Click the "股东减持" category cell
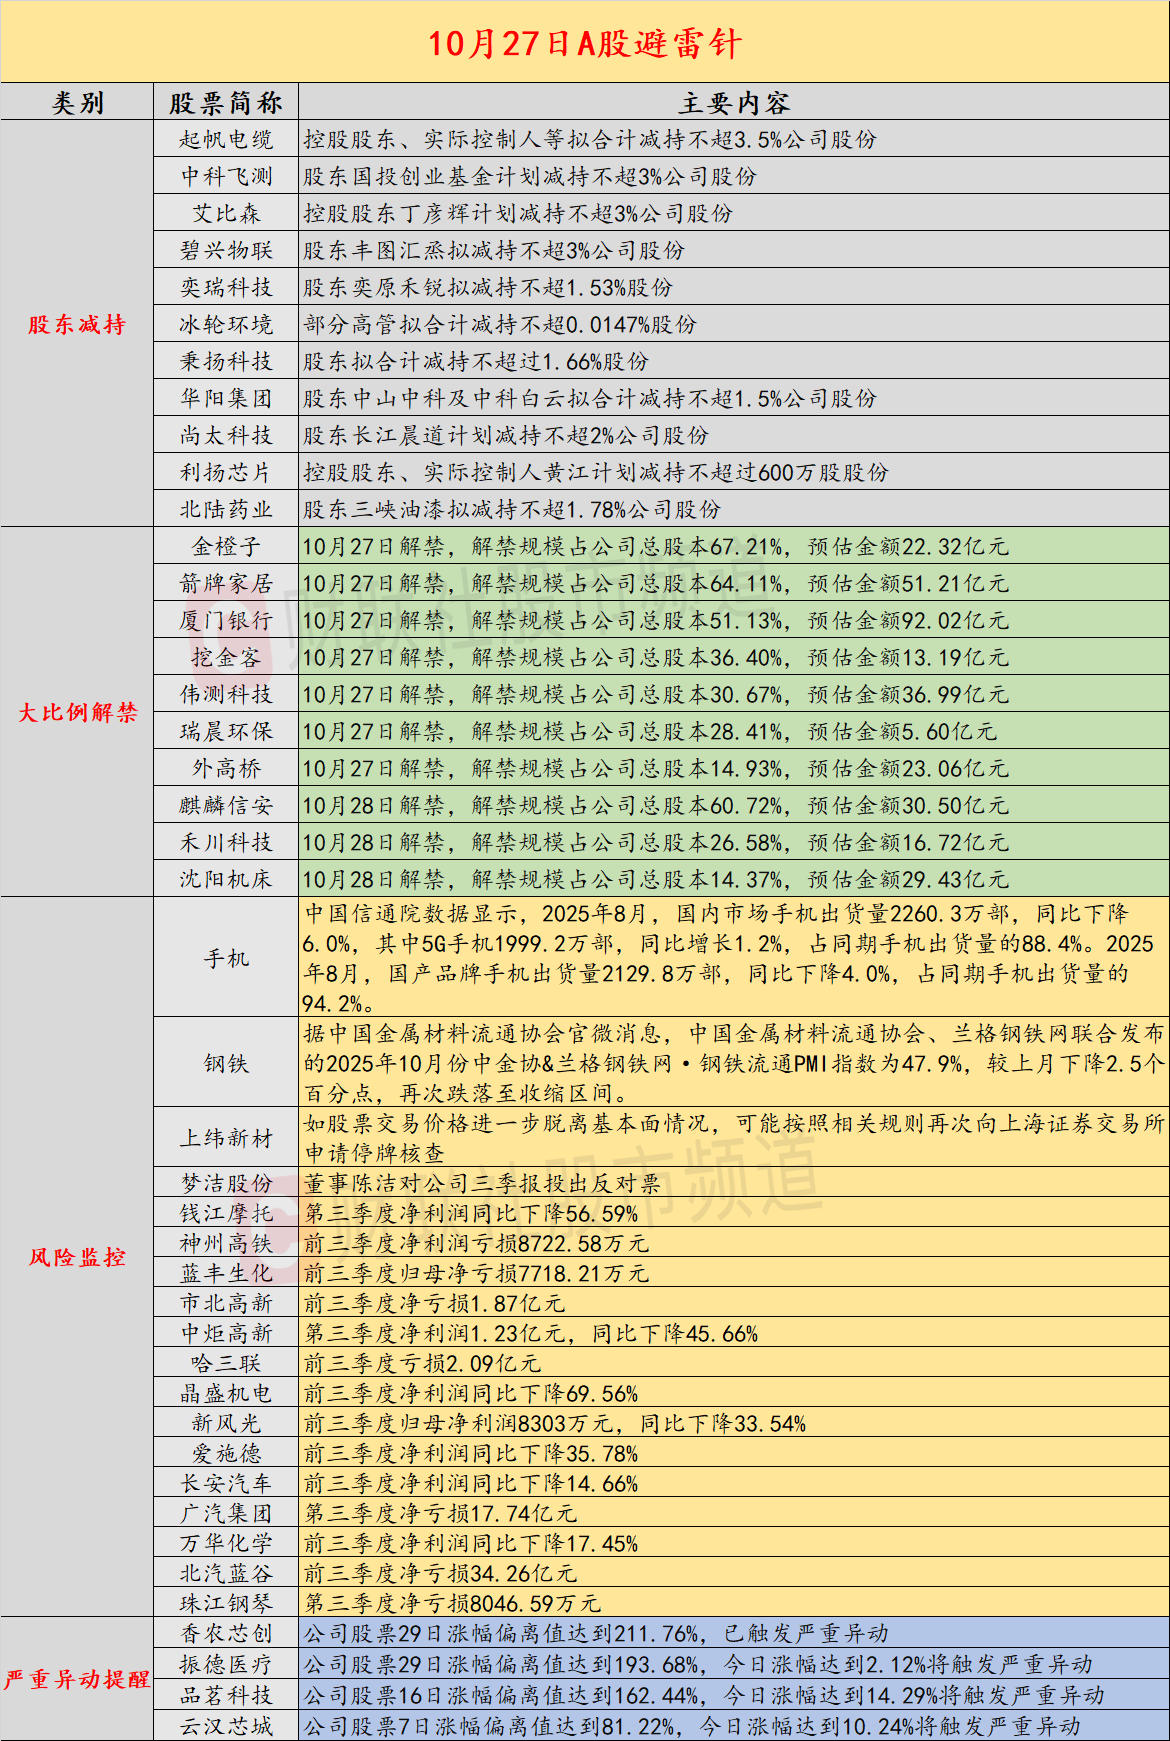The image size is (1170, 1741). coord(77,324)
